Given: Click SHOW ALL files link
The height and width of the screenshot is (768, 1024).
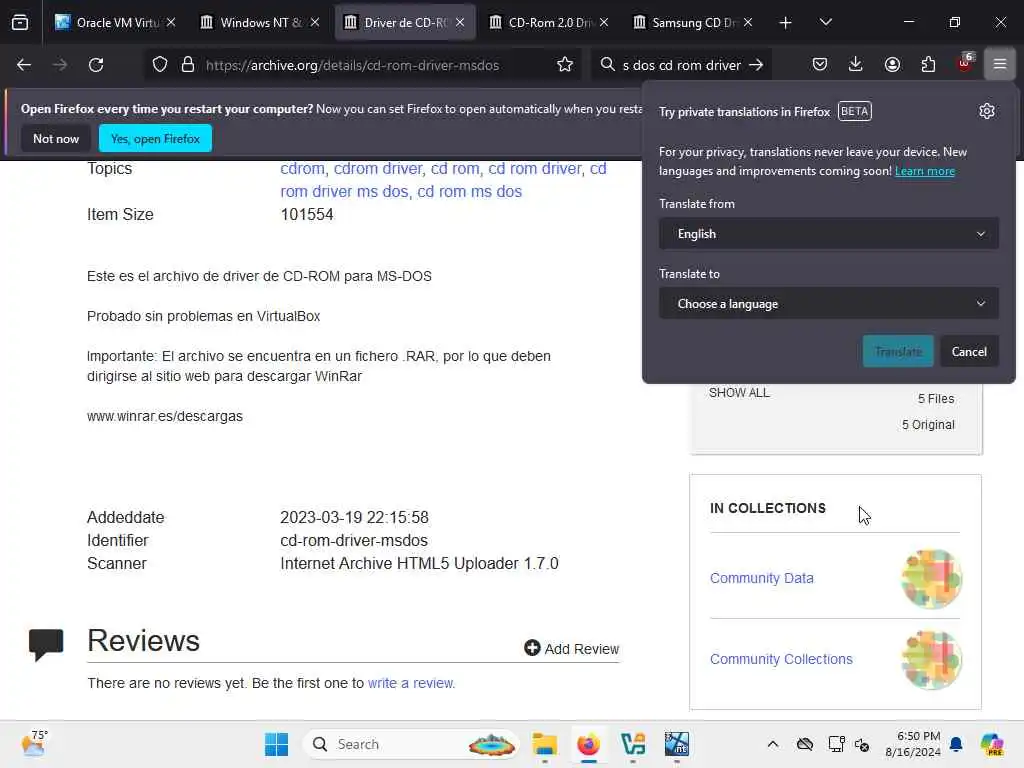Looking at the screenshot, I should coord(739,392).
